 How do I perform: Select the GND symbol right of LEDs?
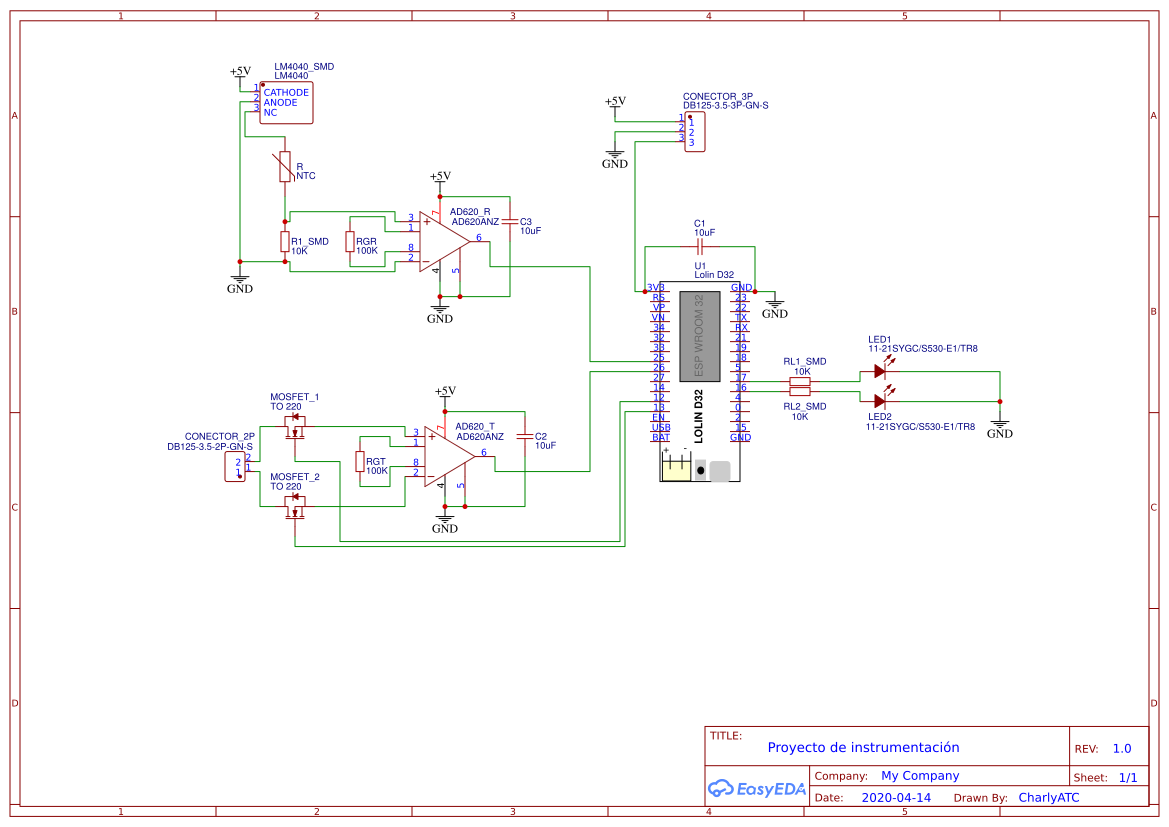tap(999, 427)
